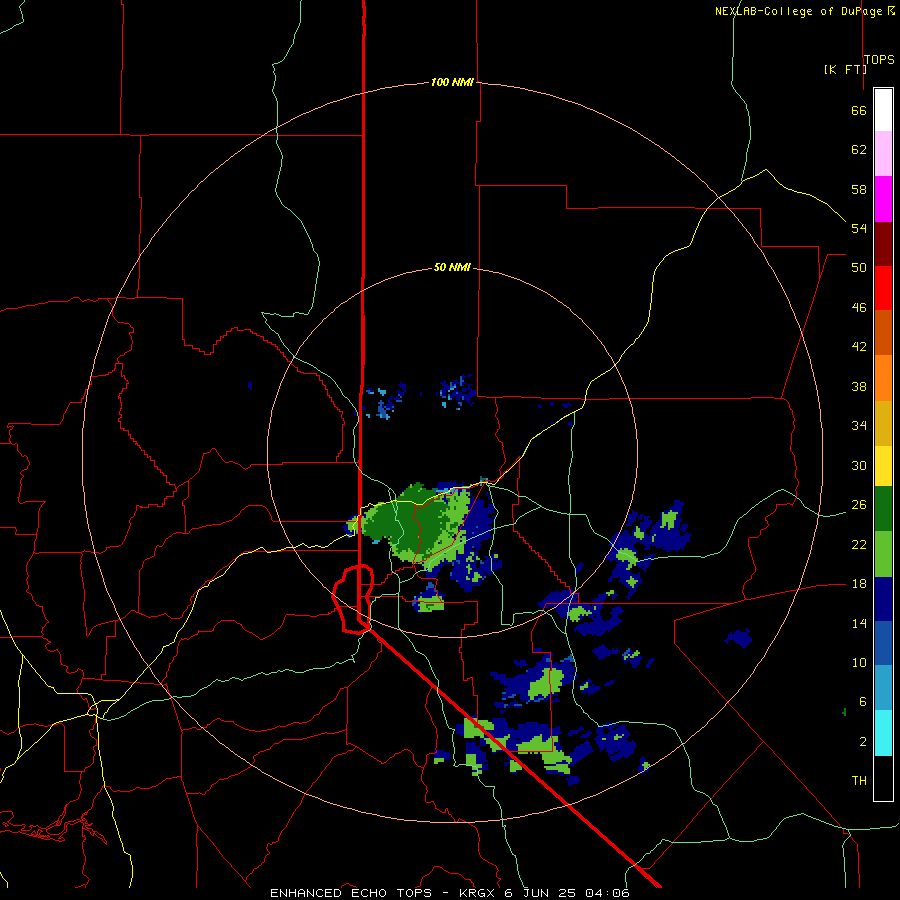900x900 pixels.
Task: Pick the light blue legend swatch
Action: (883, 688)
